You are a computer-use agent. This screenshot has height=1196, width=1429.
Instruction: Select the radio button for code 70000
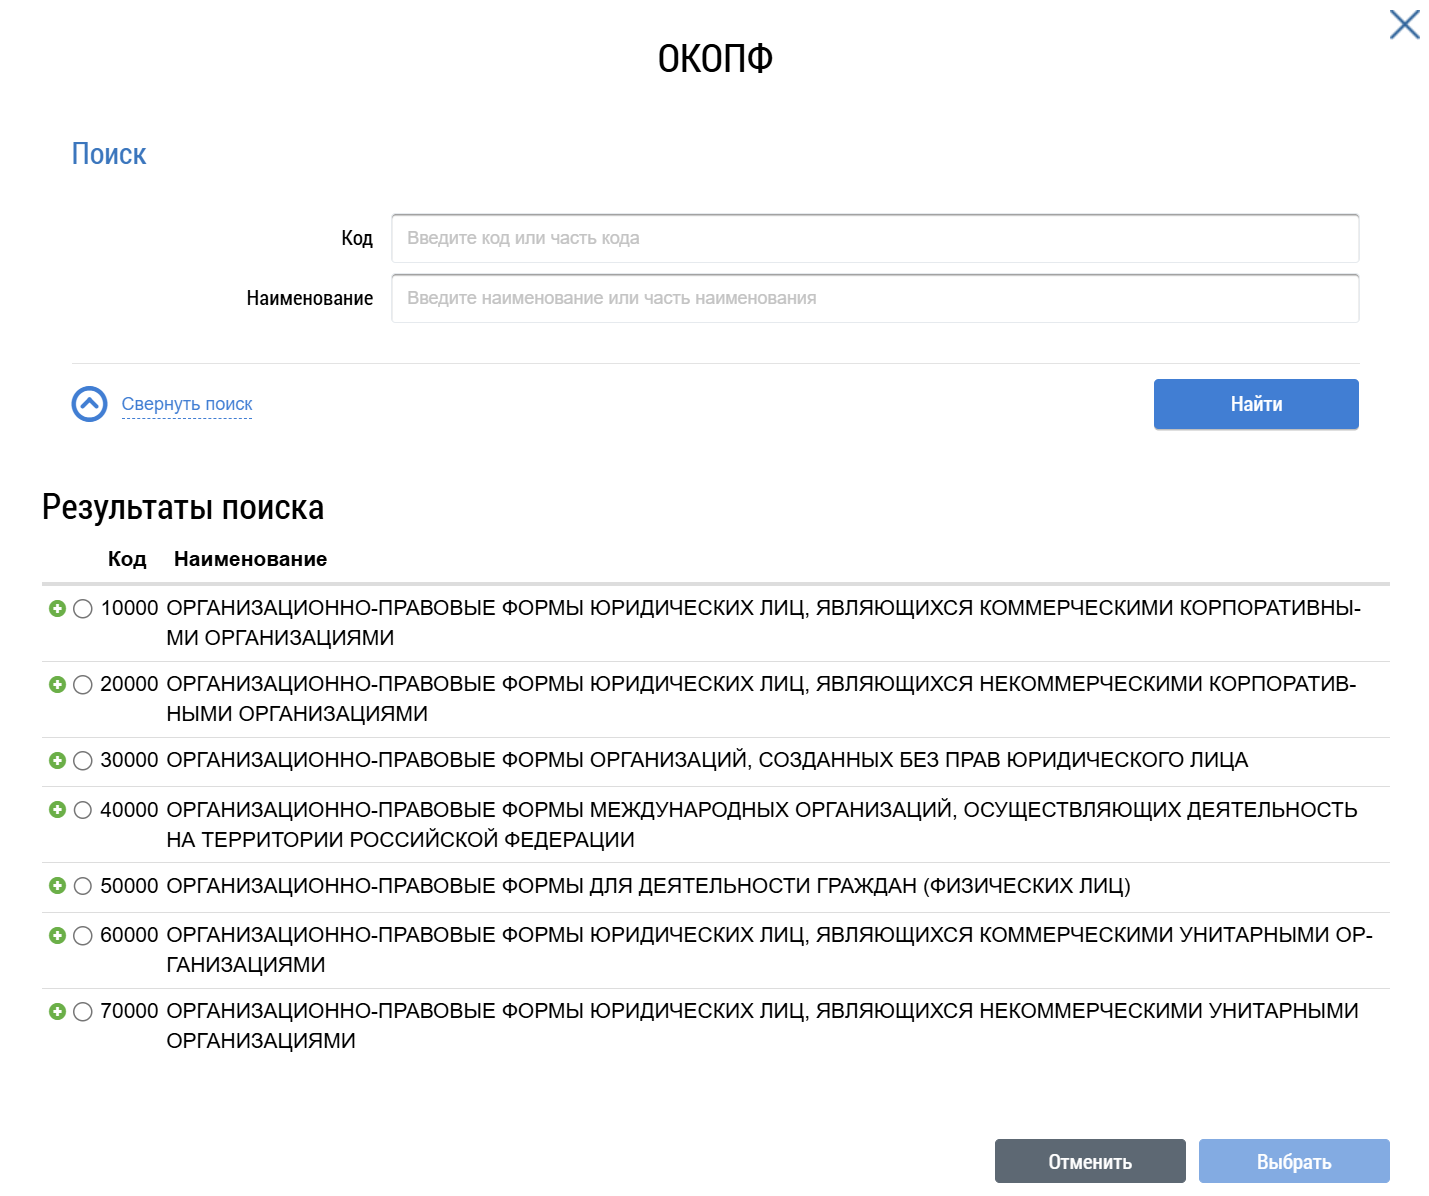pos(82,1011)
